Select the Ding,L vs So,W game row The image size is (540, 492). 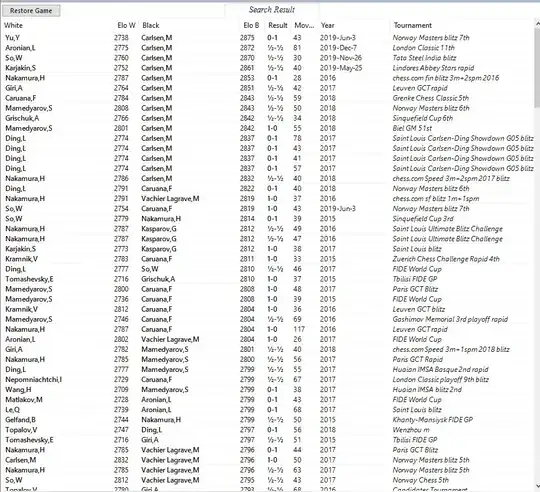coord(267,269)
